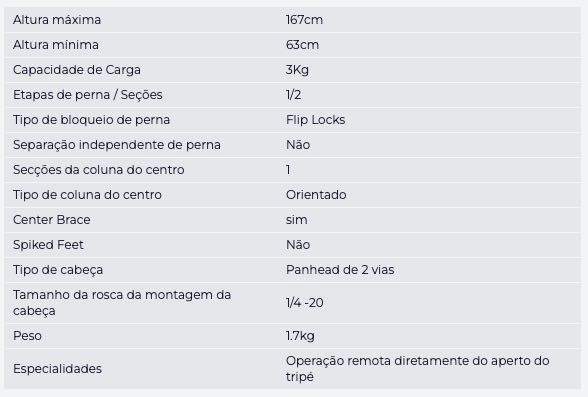The height and width of the screenshot is (397, 588).
Task: Select Tipo de bloqueio de perna text
Action: pos(92,120)
